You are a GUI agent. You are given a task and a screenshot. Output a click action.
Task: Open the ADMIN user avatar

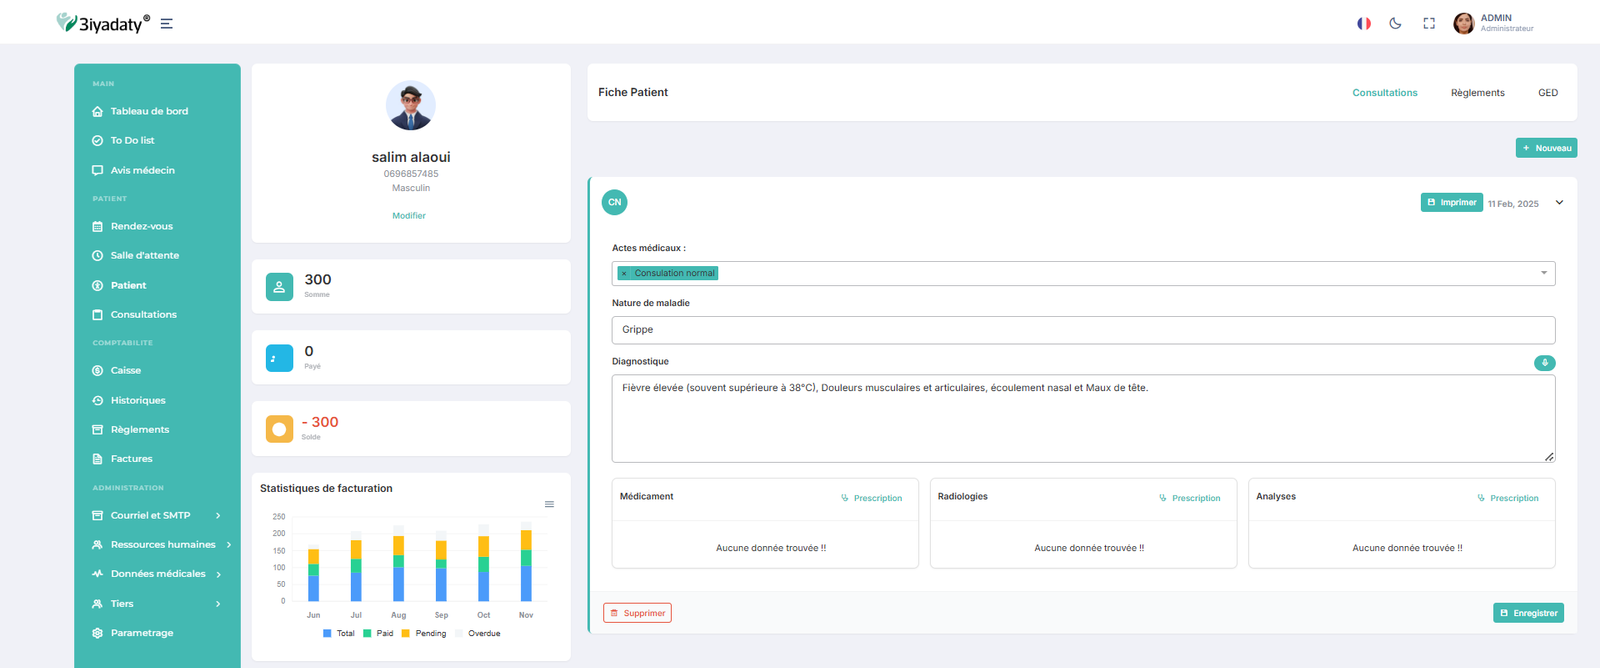coord(1463,23)
